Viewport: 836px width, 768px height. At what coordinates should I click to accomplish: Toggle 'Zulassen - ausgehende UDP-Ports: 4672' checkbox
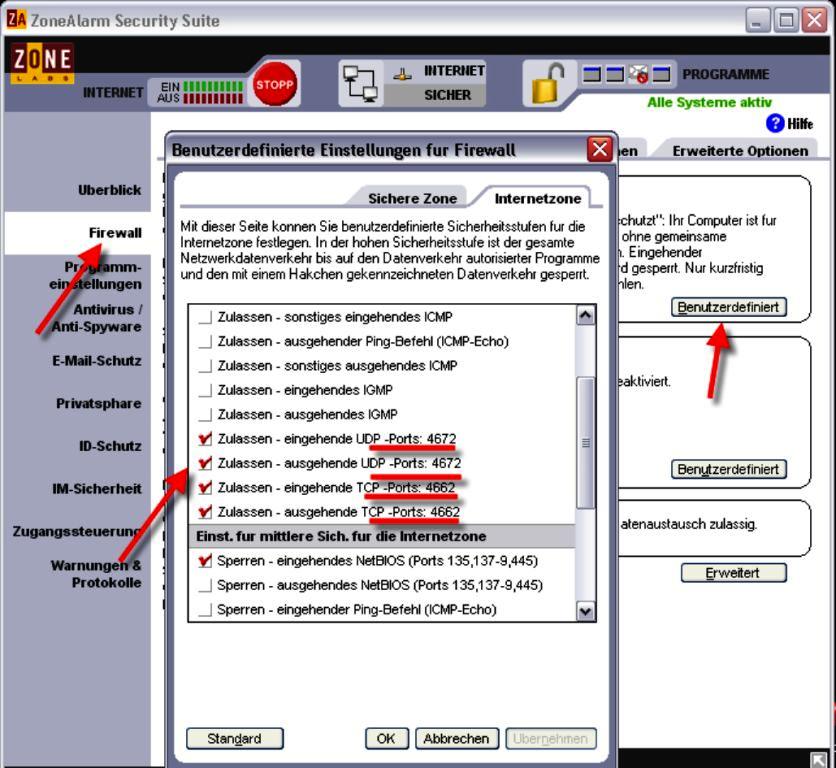click(x=205, y=463)
